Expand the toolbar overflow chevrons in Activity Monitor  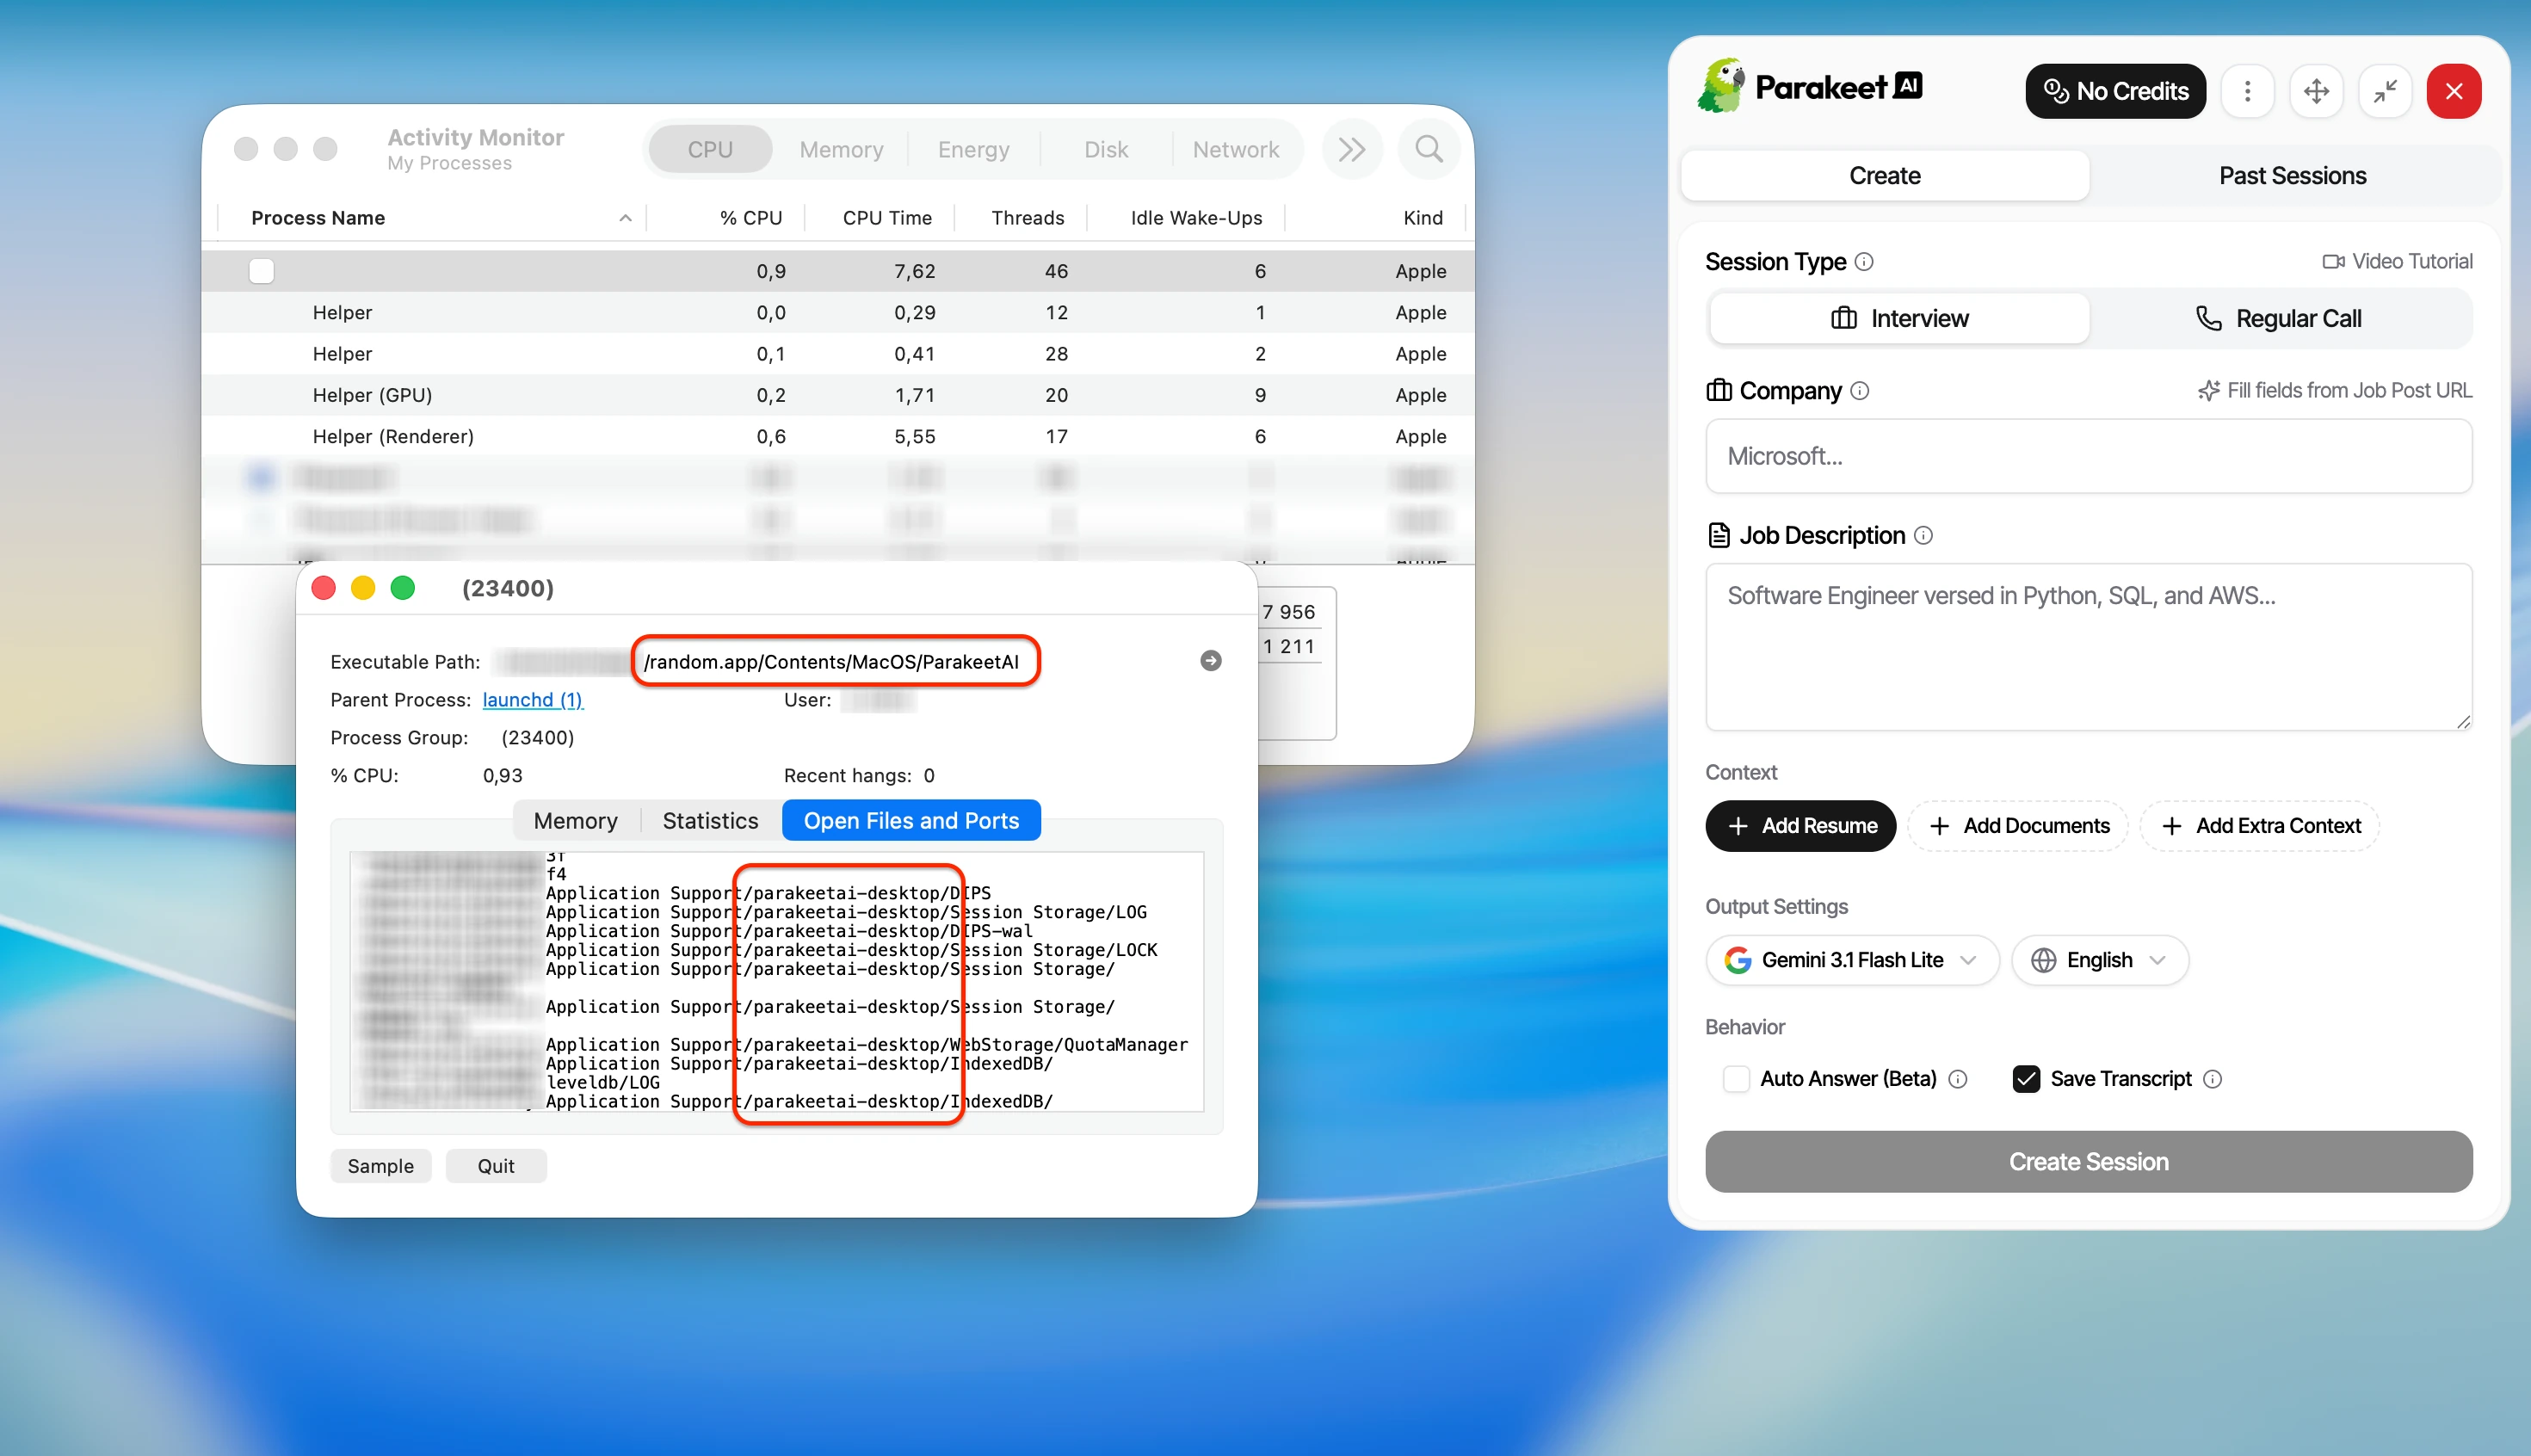pos(1352,149)
